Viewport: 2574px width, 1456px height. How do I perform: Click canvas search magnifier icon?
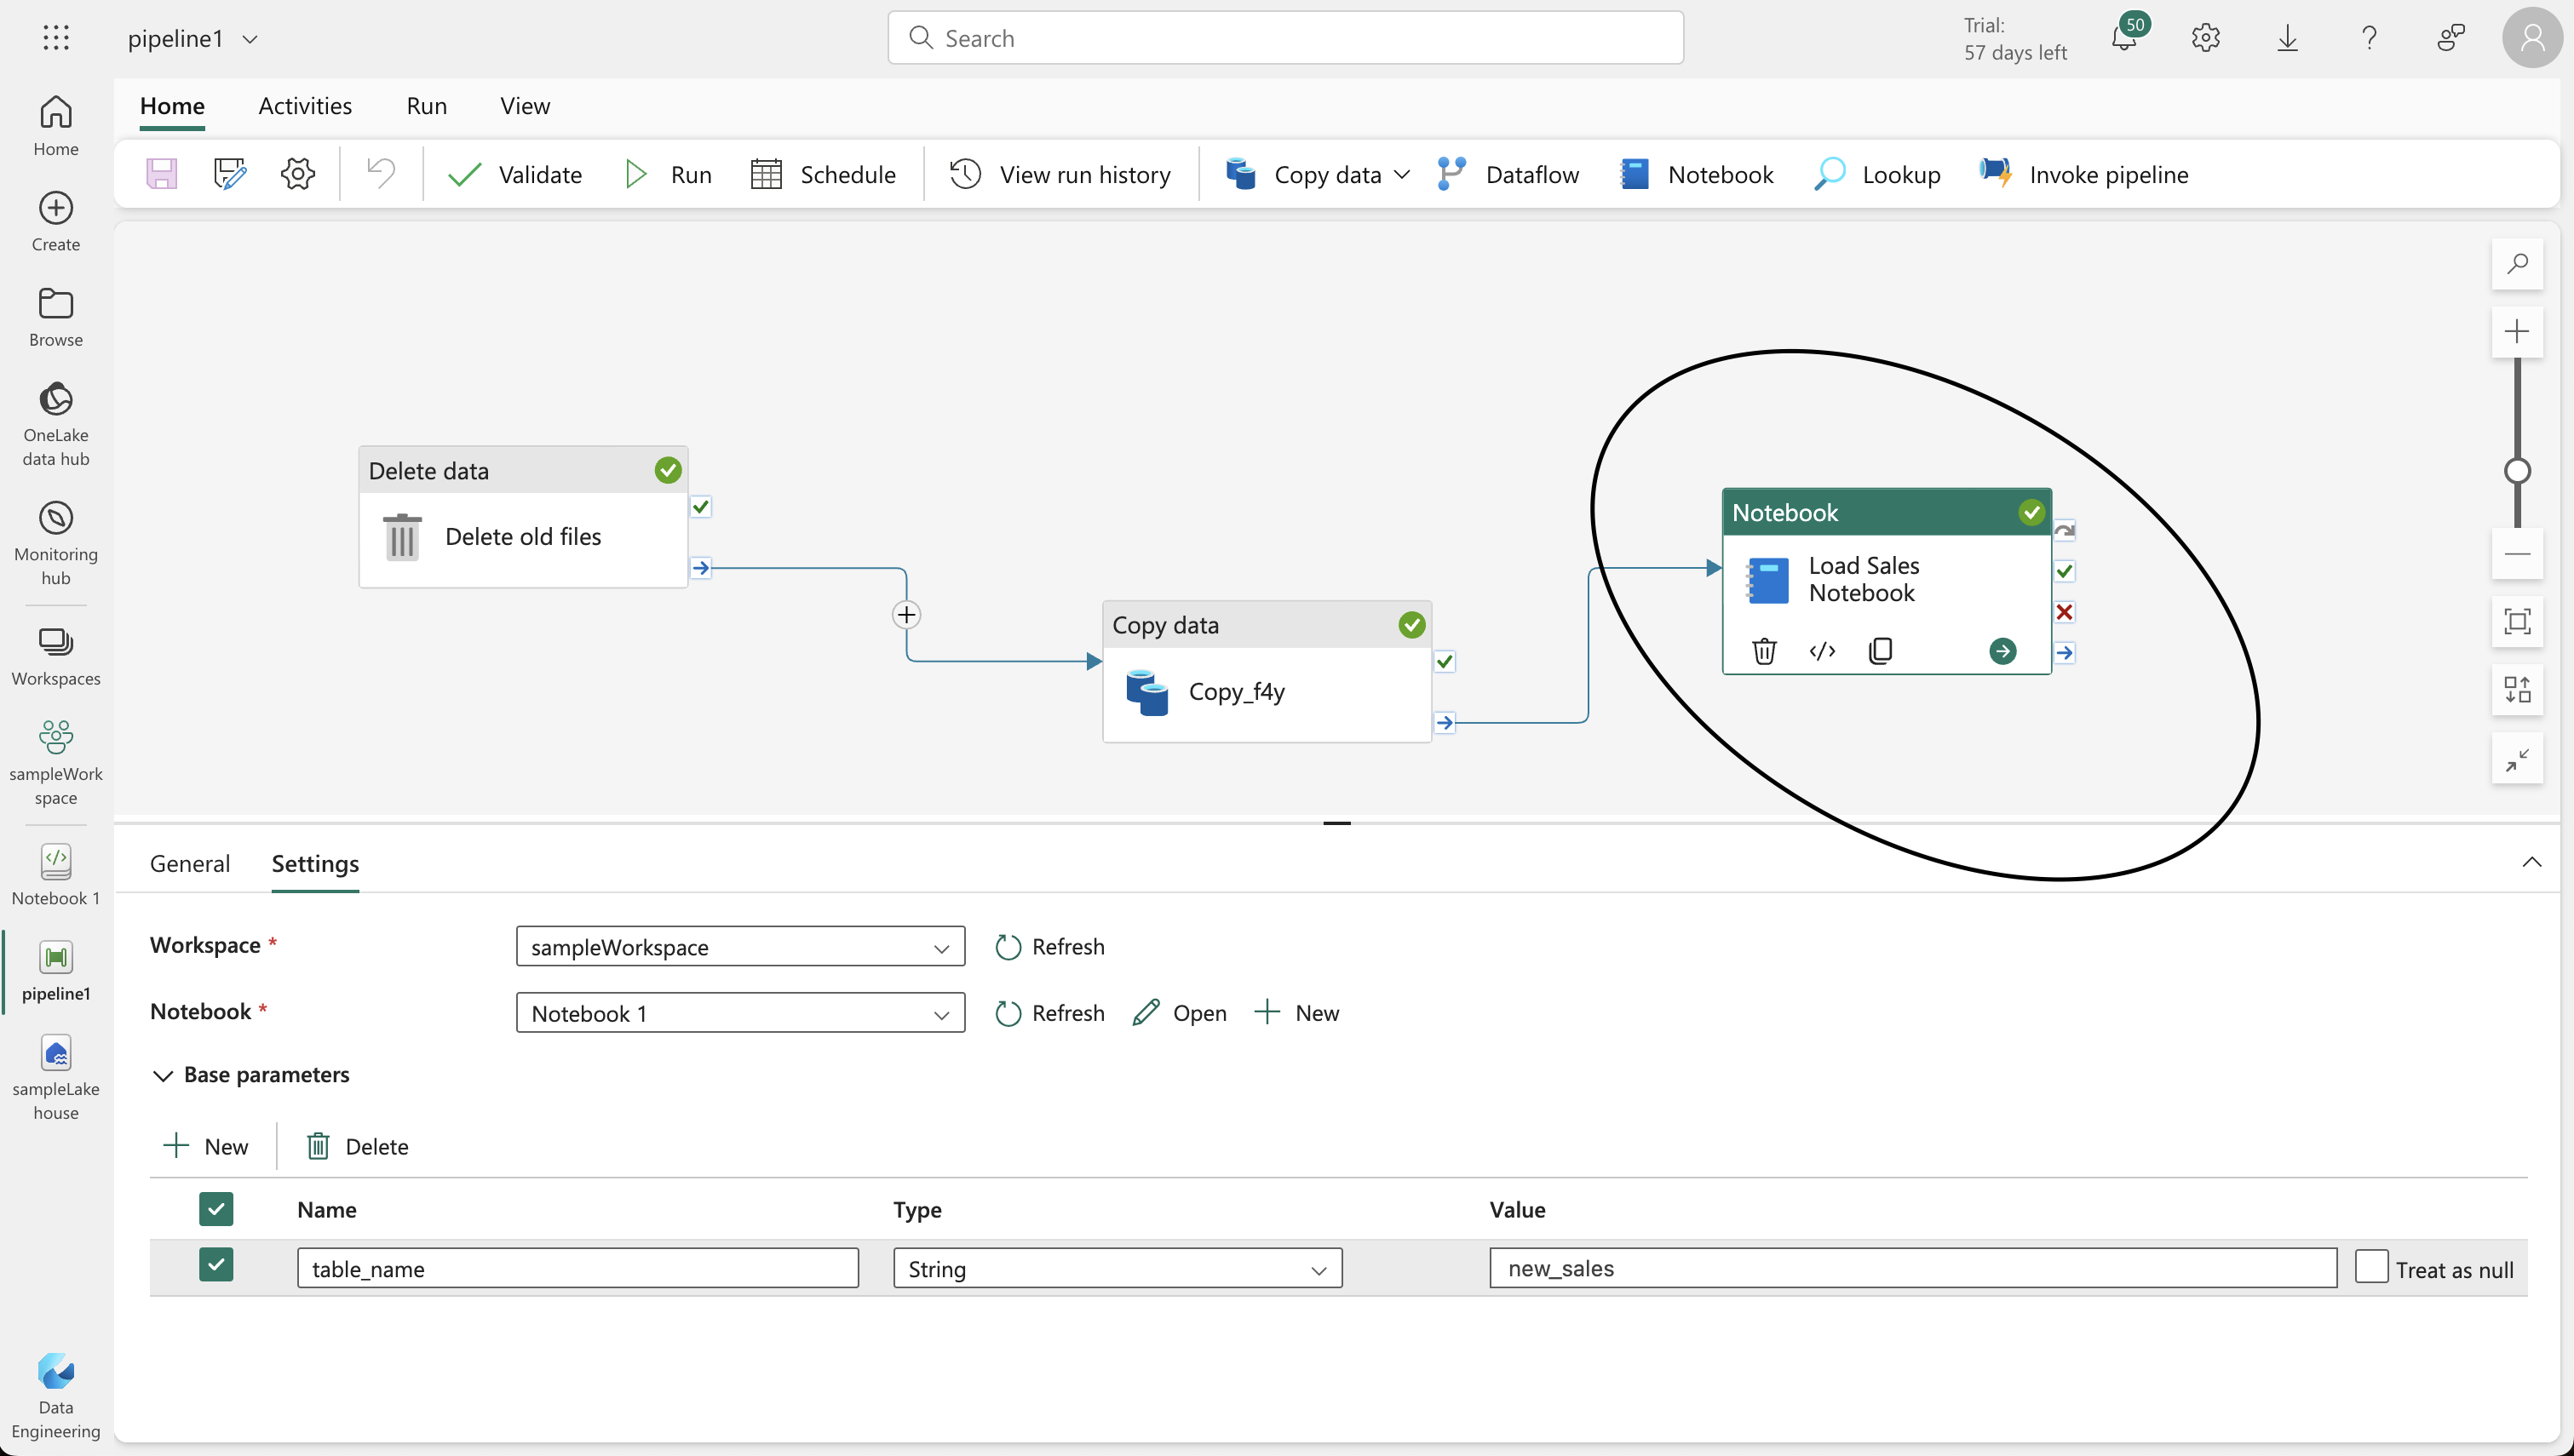point(2517,264)
